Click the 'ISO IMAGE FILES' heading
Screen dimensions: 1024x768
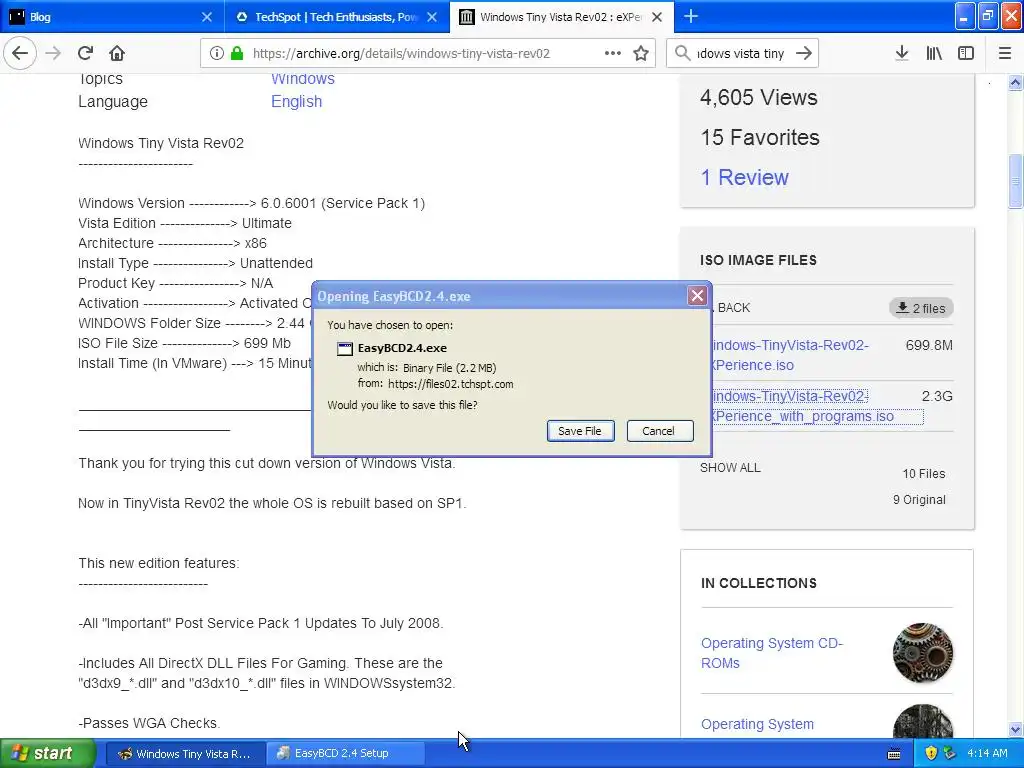(758, 260)
